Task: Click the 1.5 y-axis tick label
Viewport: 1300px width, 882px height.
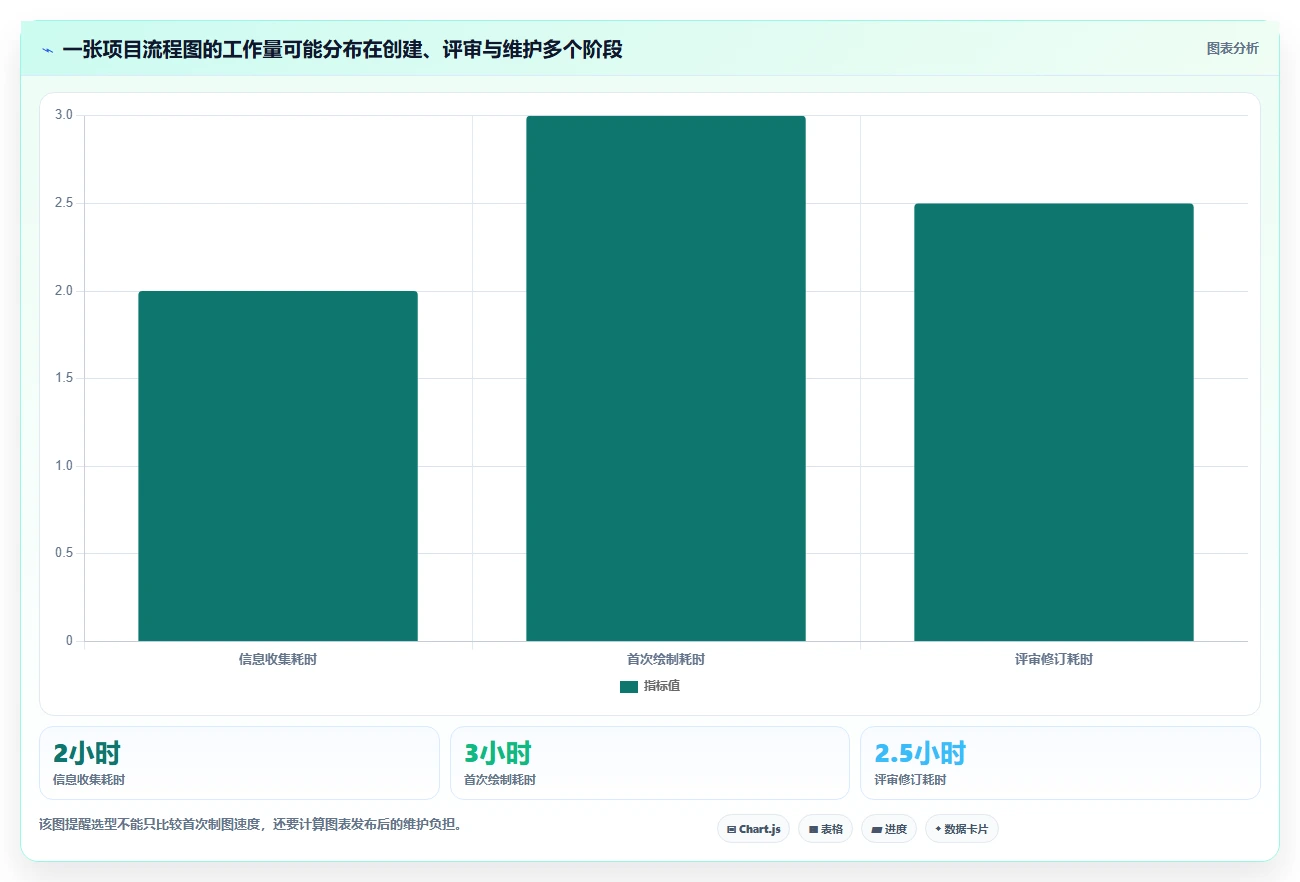Action: (64, 378)
